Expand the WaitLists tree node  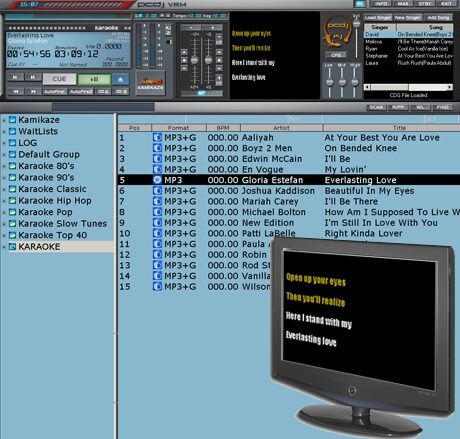tap(4, 132)
